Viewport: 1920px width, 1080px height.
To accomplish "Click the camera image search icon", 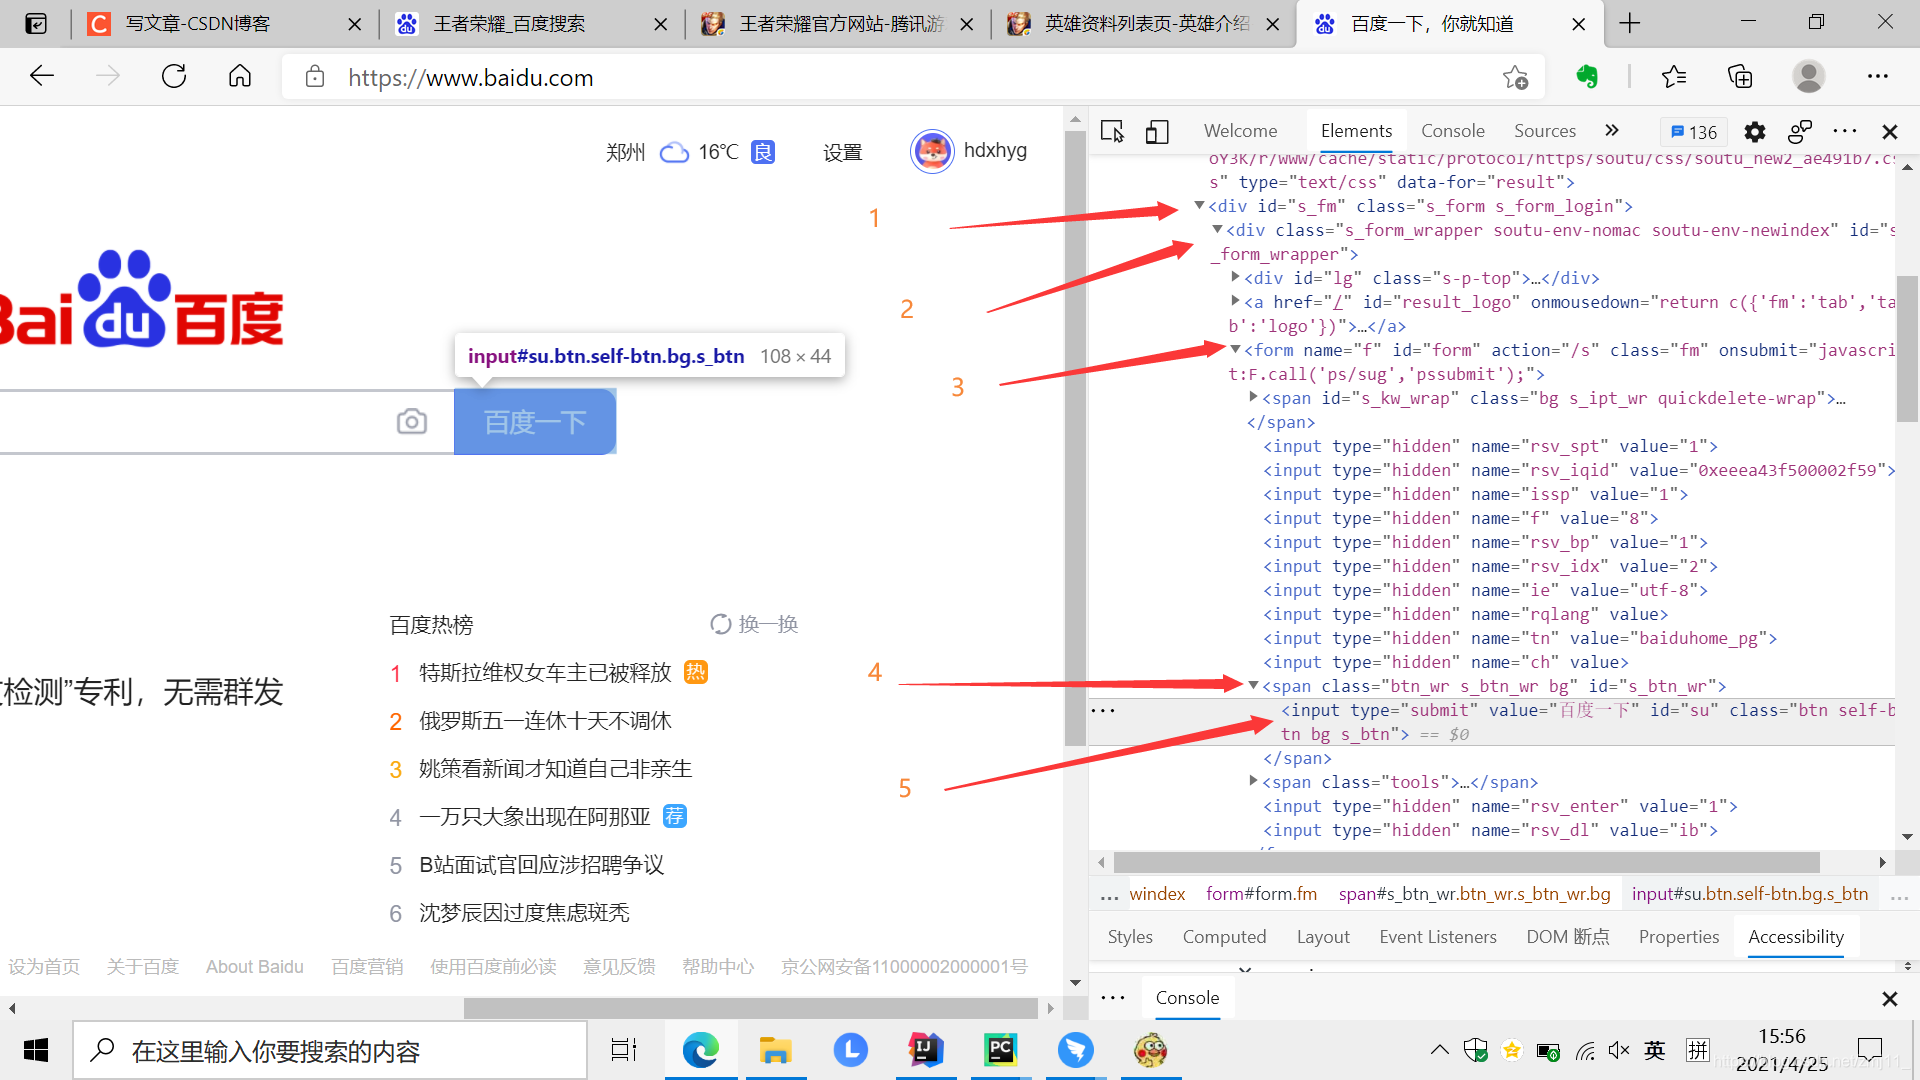I will tap(412, 422).
